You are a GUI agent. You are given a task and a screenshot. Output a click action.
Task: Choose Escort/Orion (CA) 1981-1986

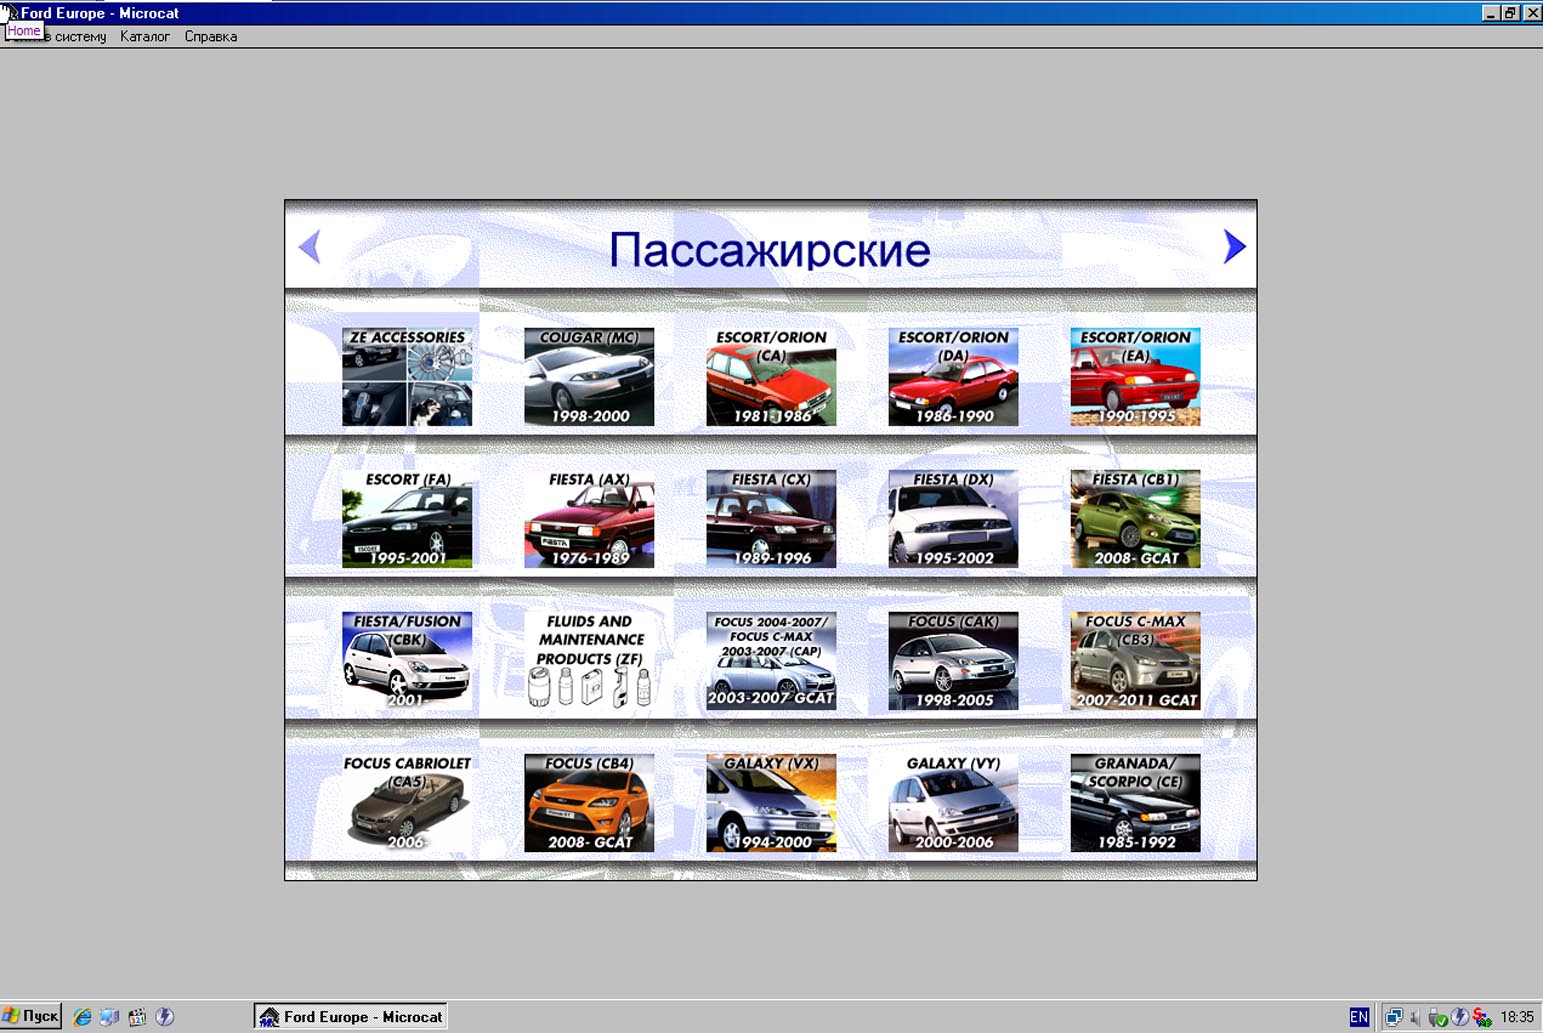[x=771, y=377]
